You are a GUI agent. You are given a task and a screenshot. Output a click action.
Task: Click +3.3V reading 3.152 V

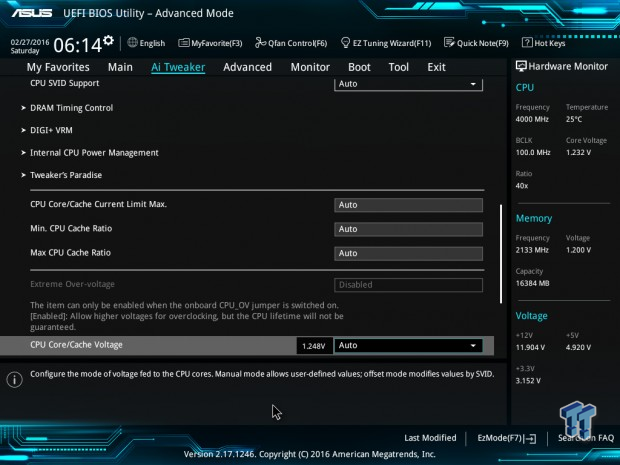point(528,381)
